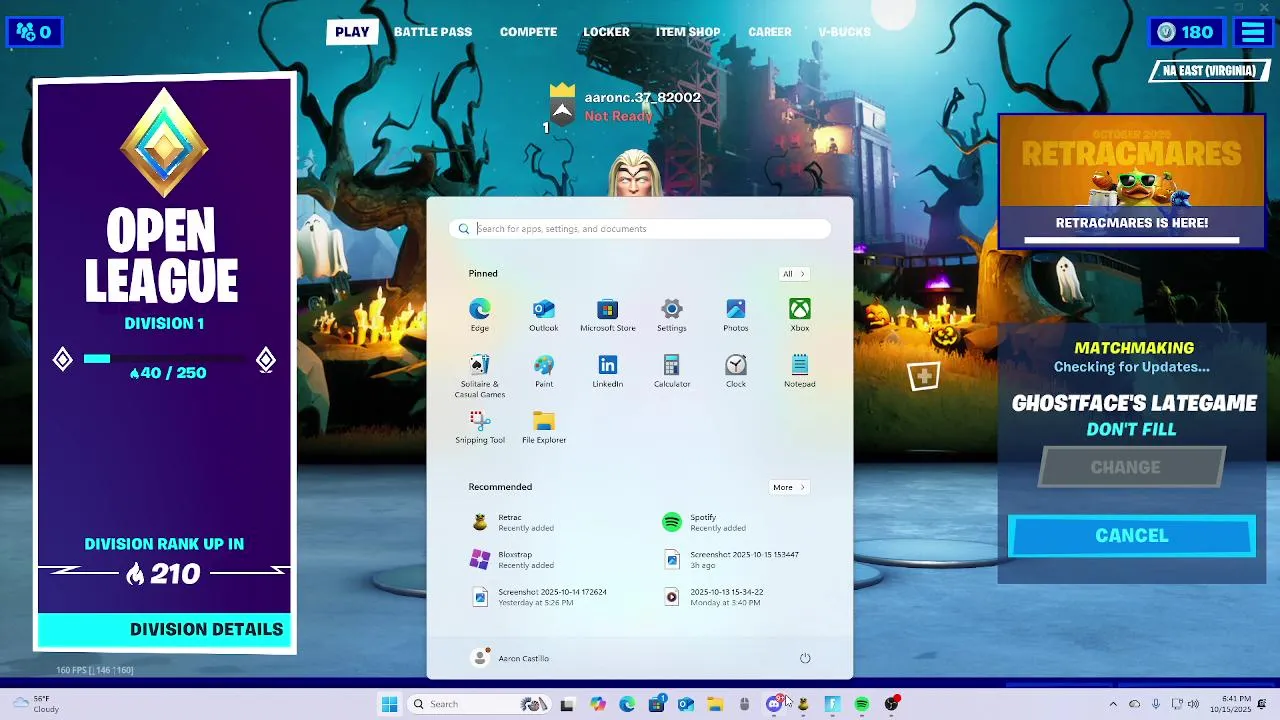Open NA EAST (VIRGINIA) region selector
1280x720 pixels.
[x=1208, y=71]
